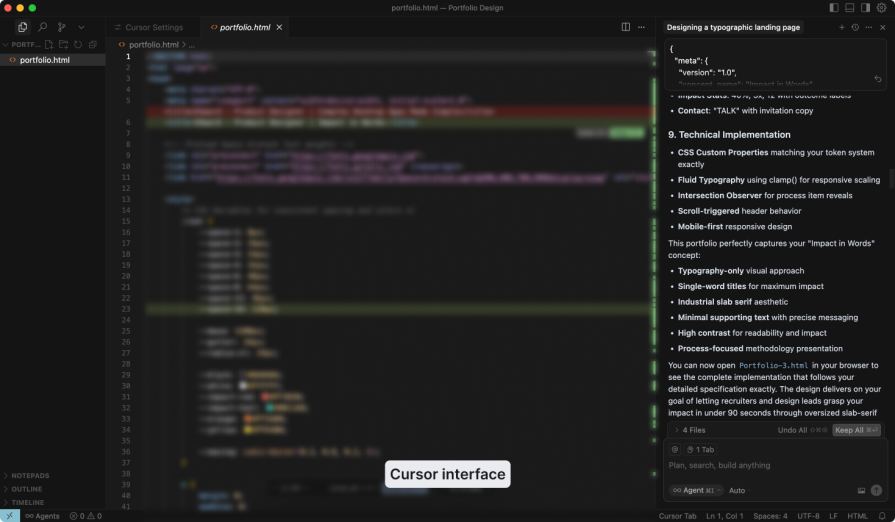Add context with the @ button
Screen dimensions: 895x522
675,450
